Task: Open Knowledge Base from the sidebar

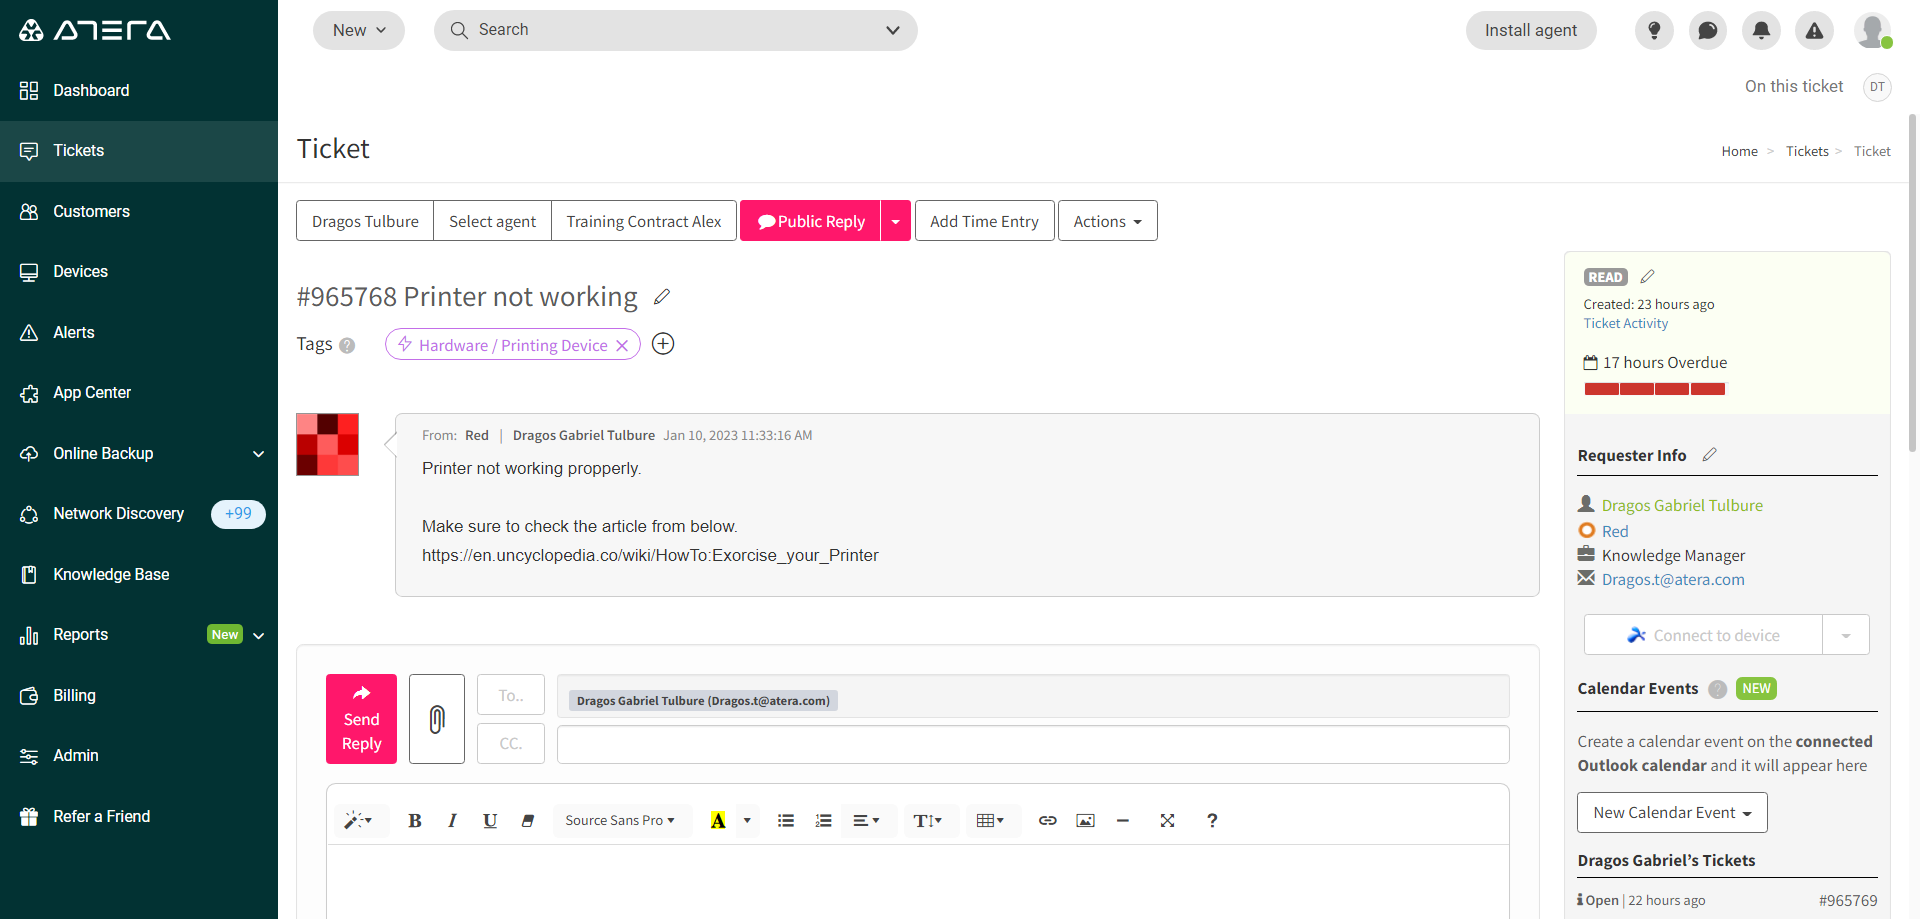Action: point(110,574)
